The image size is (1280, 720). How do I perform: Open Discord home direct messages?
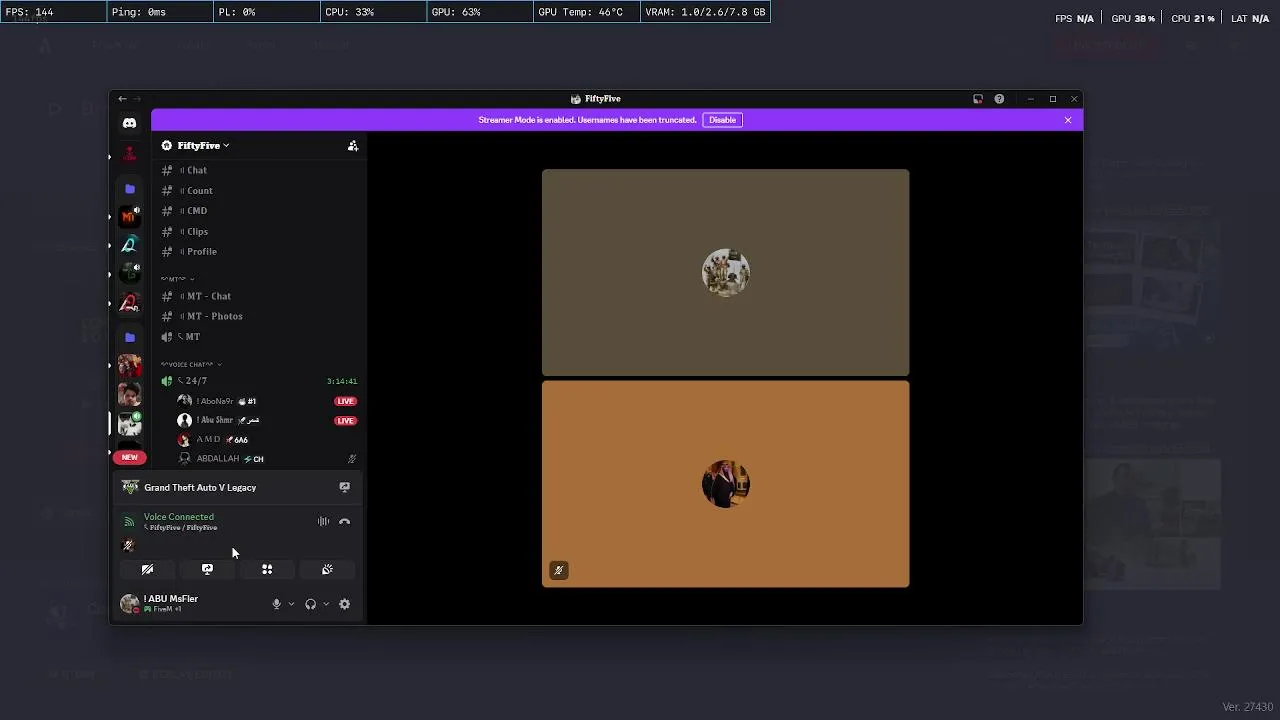pyautogui.click(x=129, y=123)
